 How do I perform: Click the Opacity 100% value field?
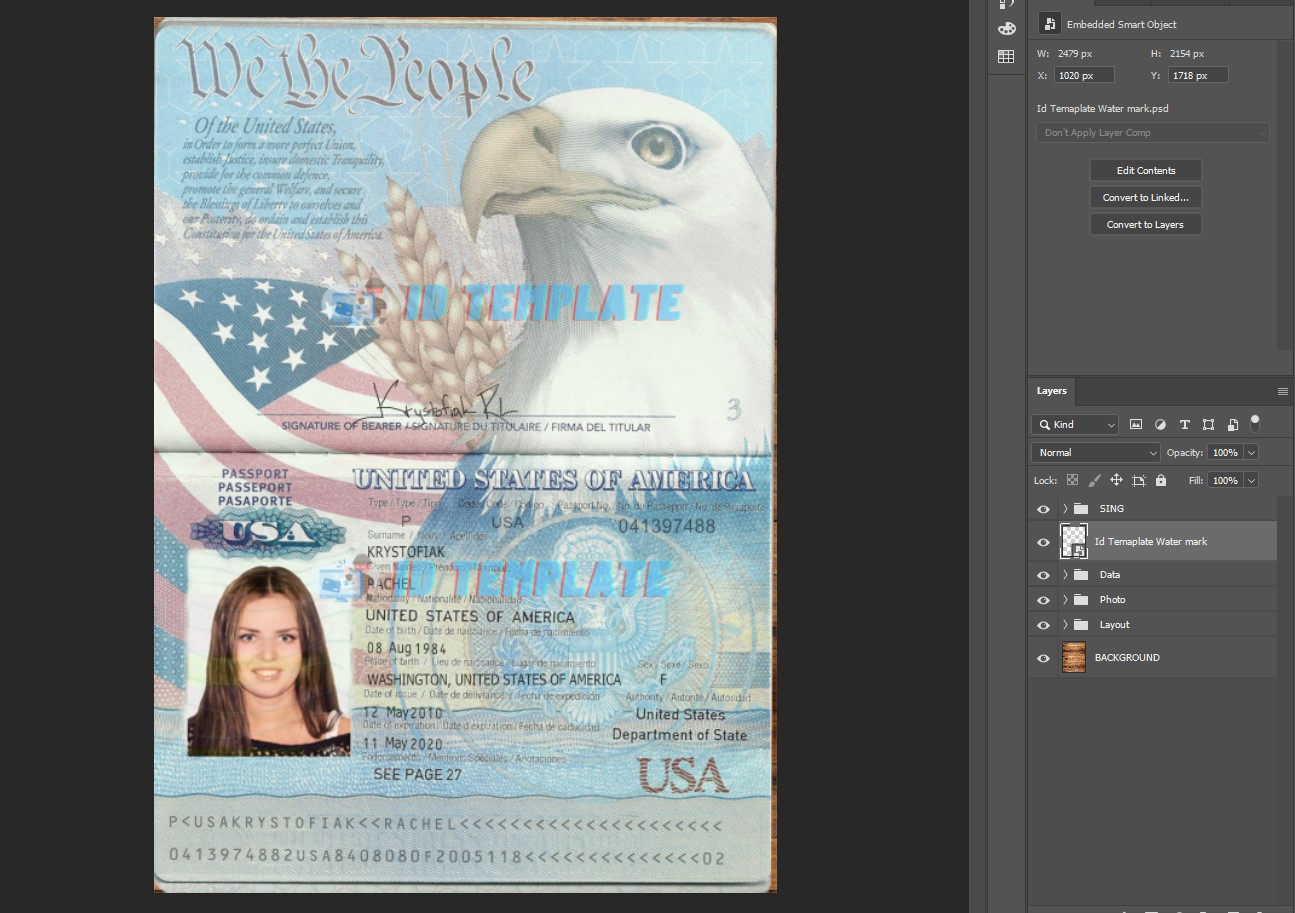click(x=1225, y=453)
